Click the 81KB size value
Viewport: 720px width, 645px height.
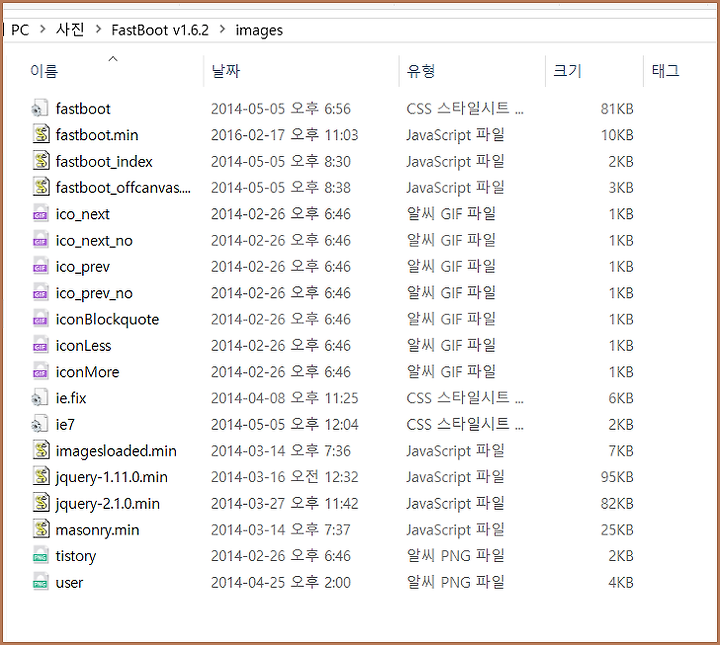click(617, 108)
